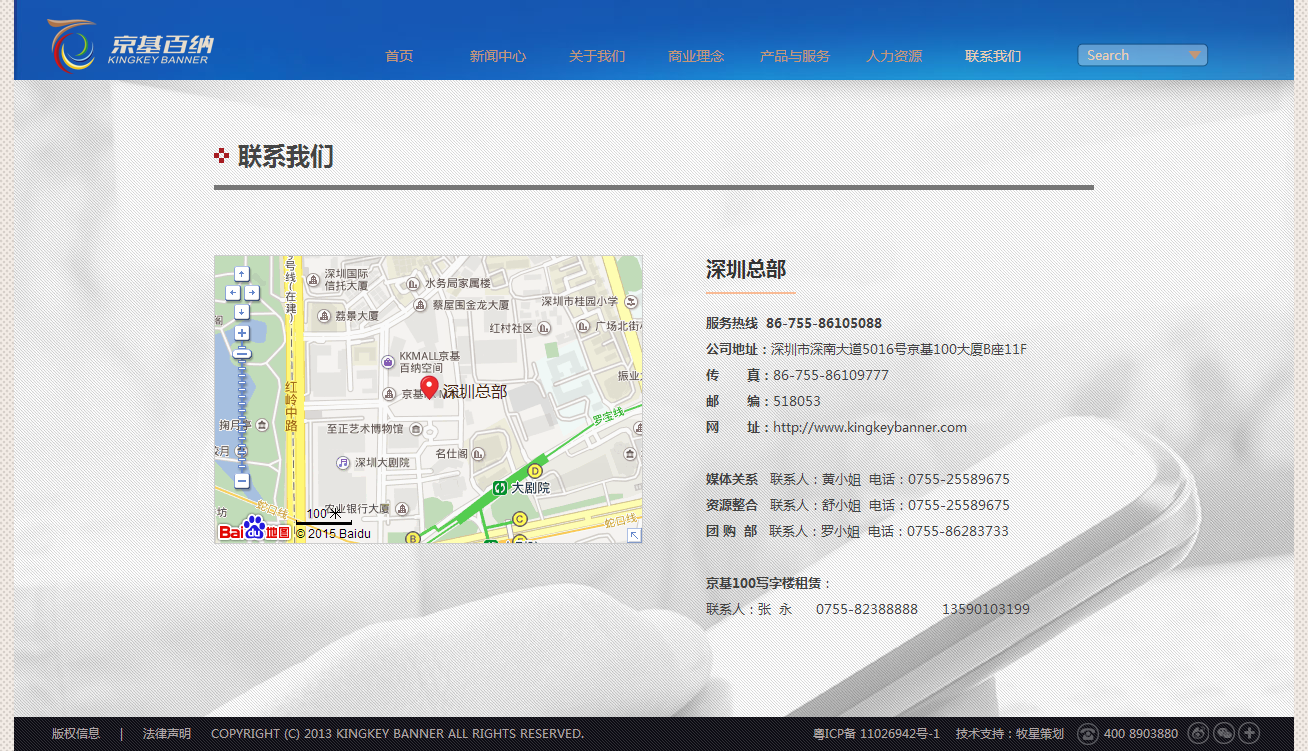The width and height of the screenshot is (1308, 751).
Task: Pan the map right with arrow
Action: point(252,293)
